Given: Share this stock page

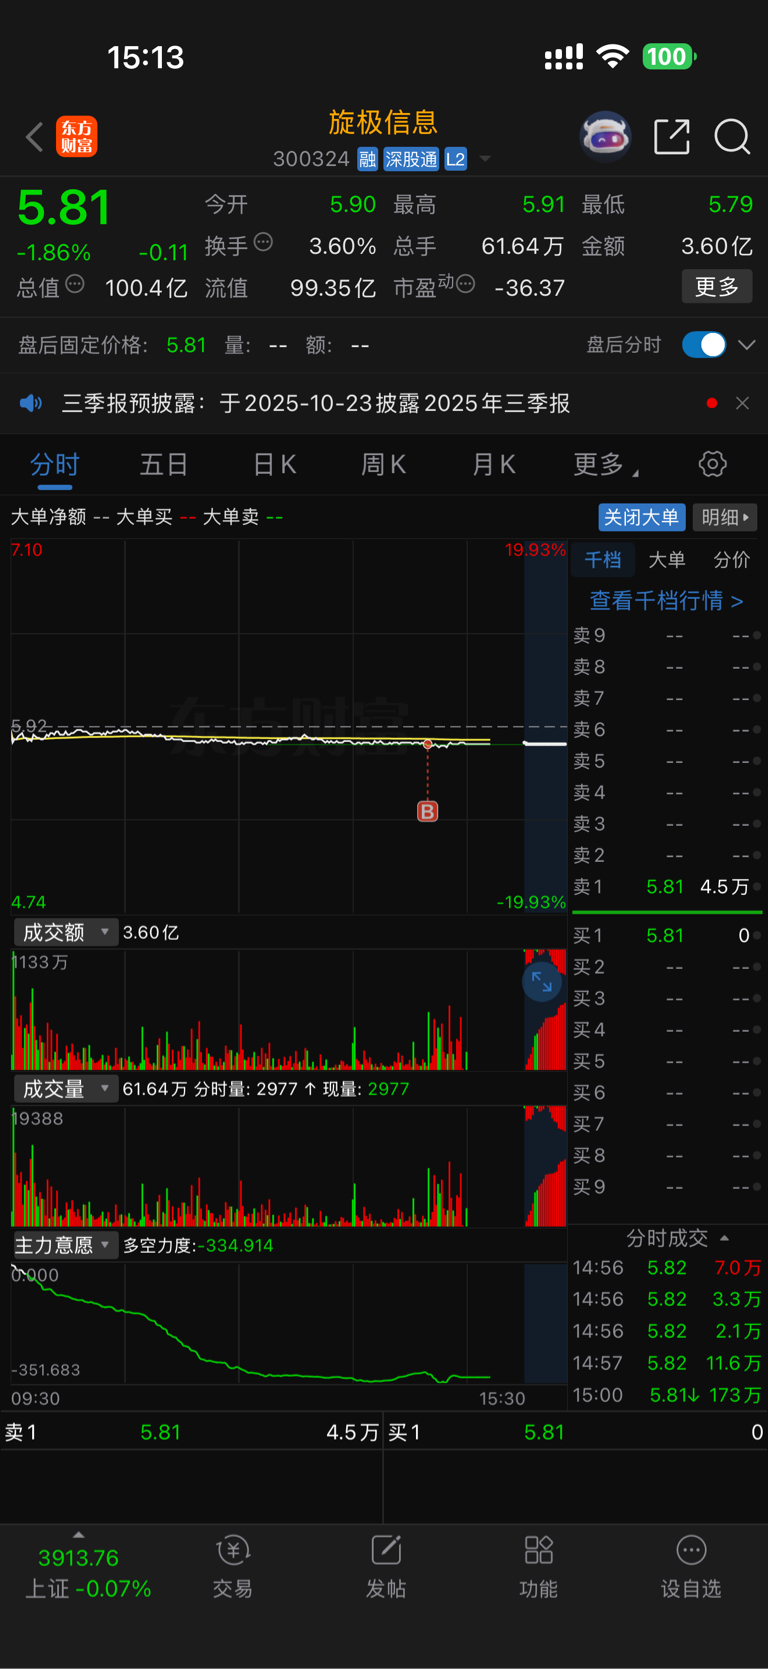Looking at the screenshot, I should coord(672,137).
